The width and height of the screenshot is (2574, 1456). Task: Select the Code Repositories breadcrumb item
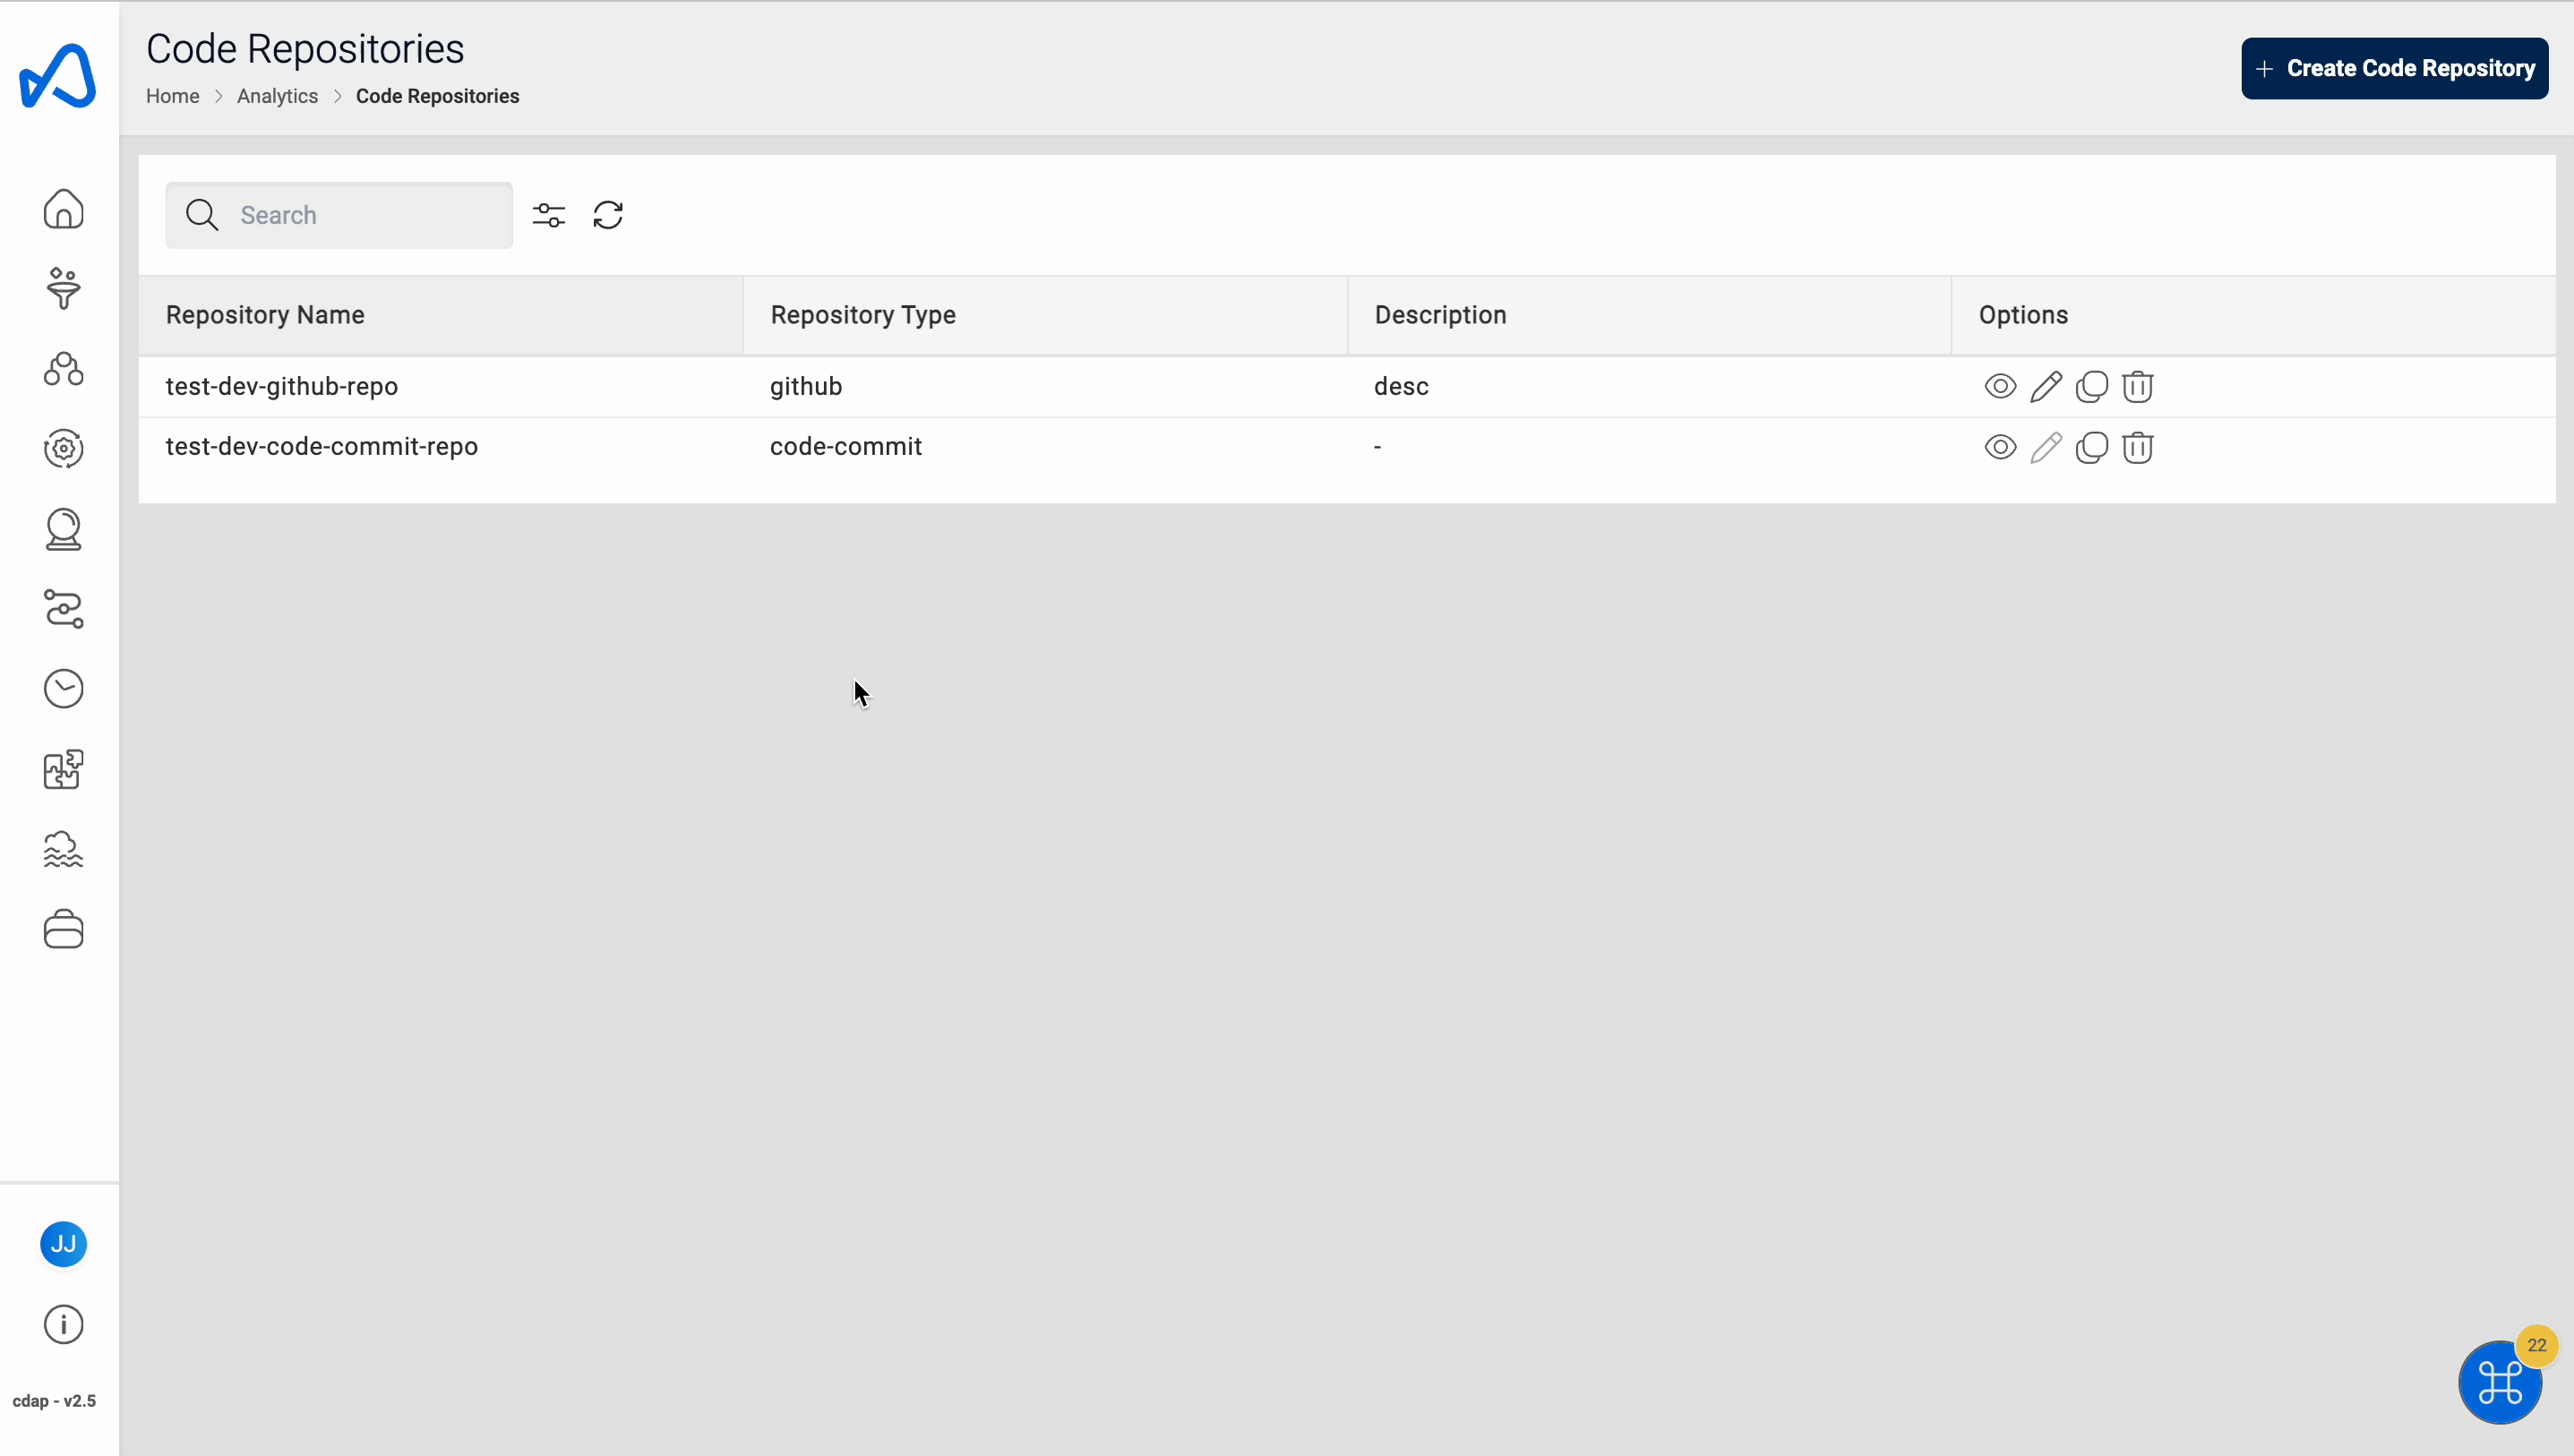437,96
